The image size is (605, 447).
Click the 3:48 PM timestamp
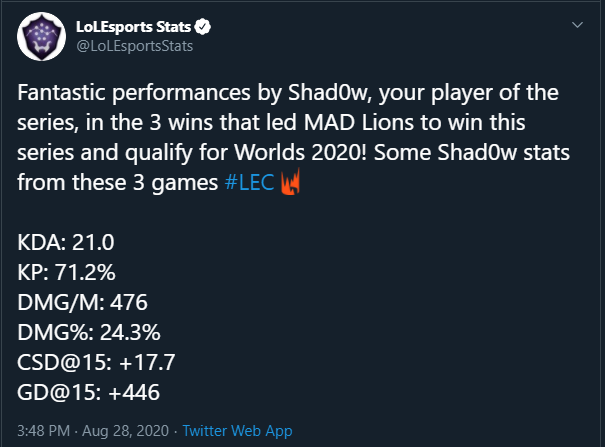pos(44,430)
